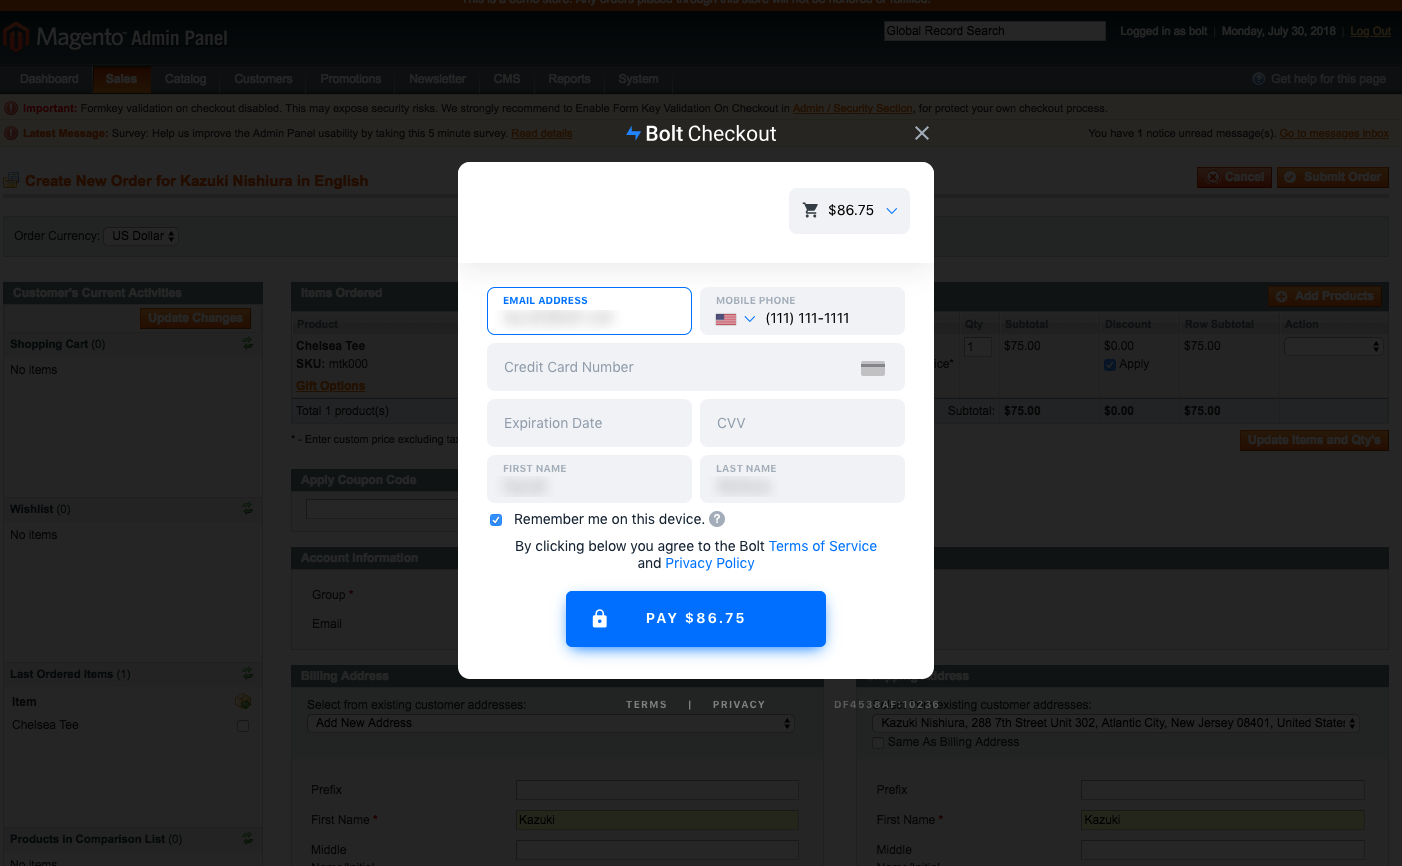Click Get help for this page
Screen dimensions: 1402x866
point(1319,79)
